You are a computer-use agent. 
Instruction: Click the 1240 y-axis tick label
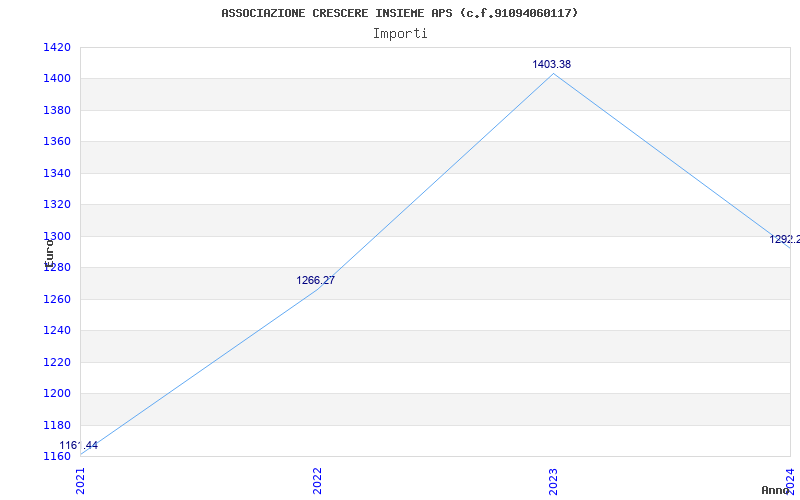coord(57,331)
